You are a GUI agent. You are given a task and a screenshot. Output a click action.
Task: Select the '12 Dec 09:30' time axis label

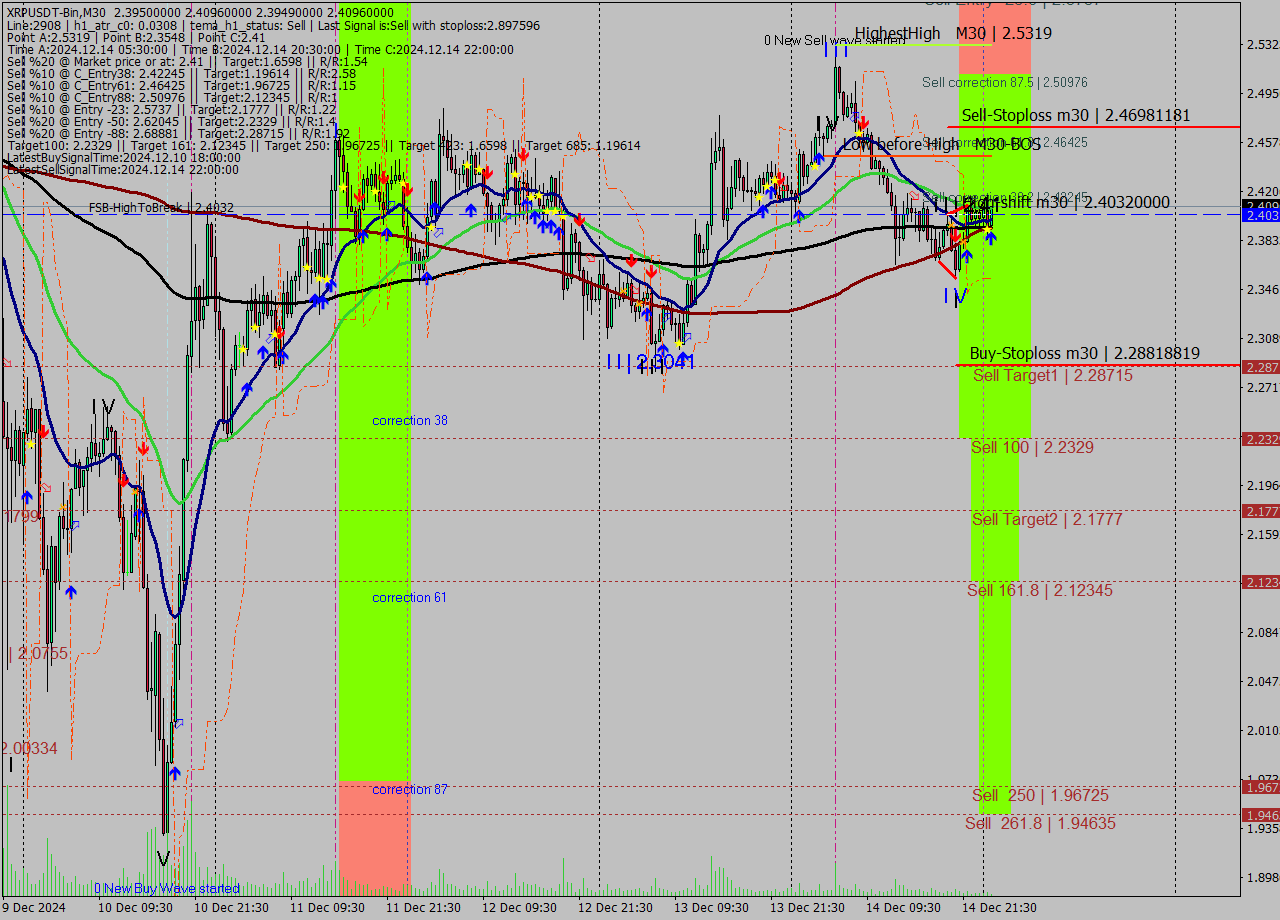click(519, 908)
